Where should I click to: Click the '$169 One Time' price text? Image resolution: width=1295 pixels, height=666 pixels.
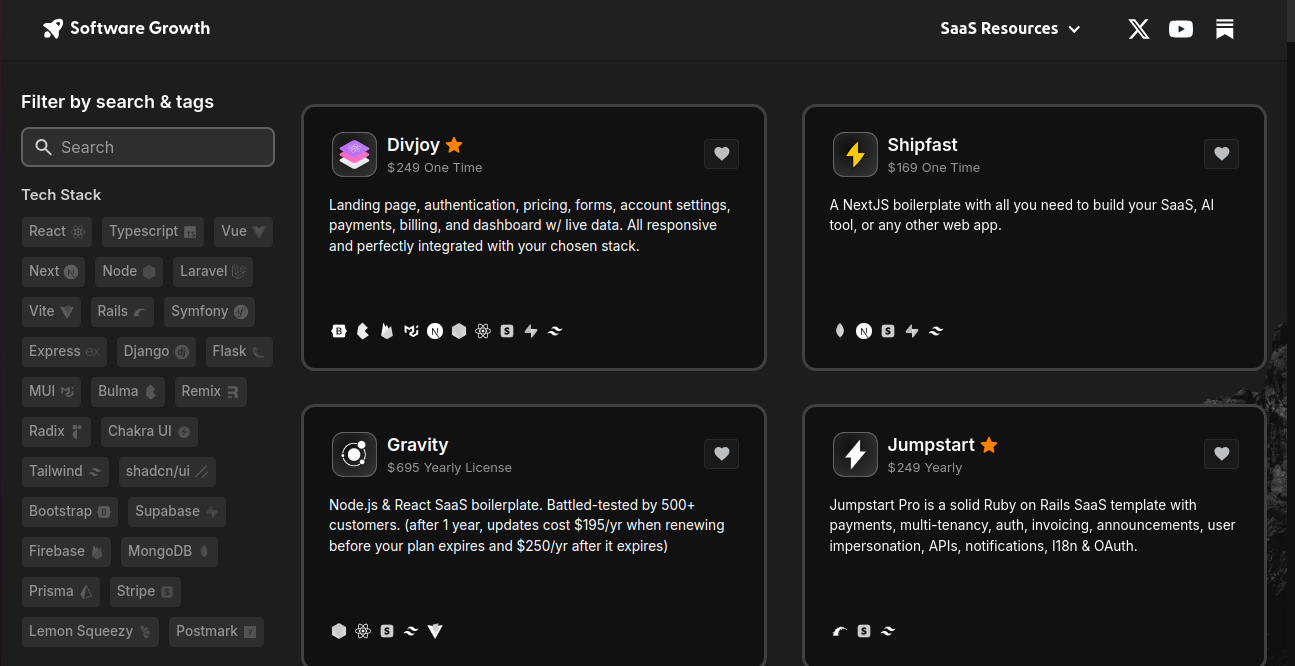pos(934,168)
